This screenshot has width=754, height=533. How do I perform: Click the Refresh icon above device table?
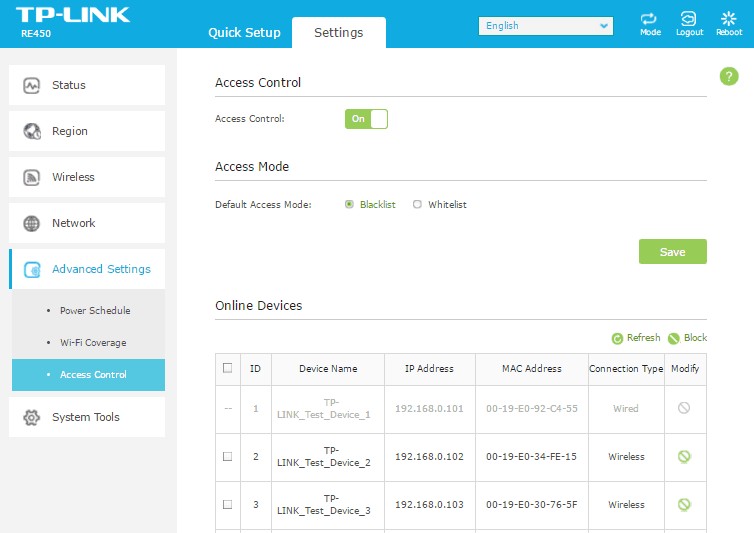click(618, 339)
